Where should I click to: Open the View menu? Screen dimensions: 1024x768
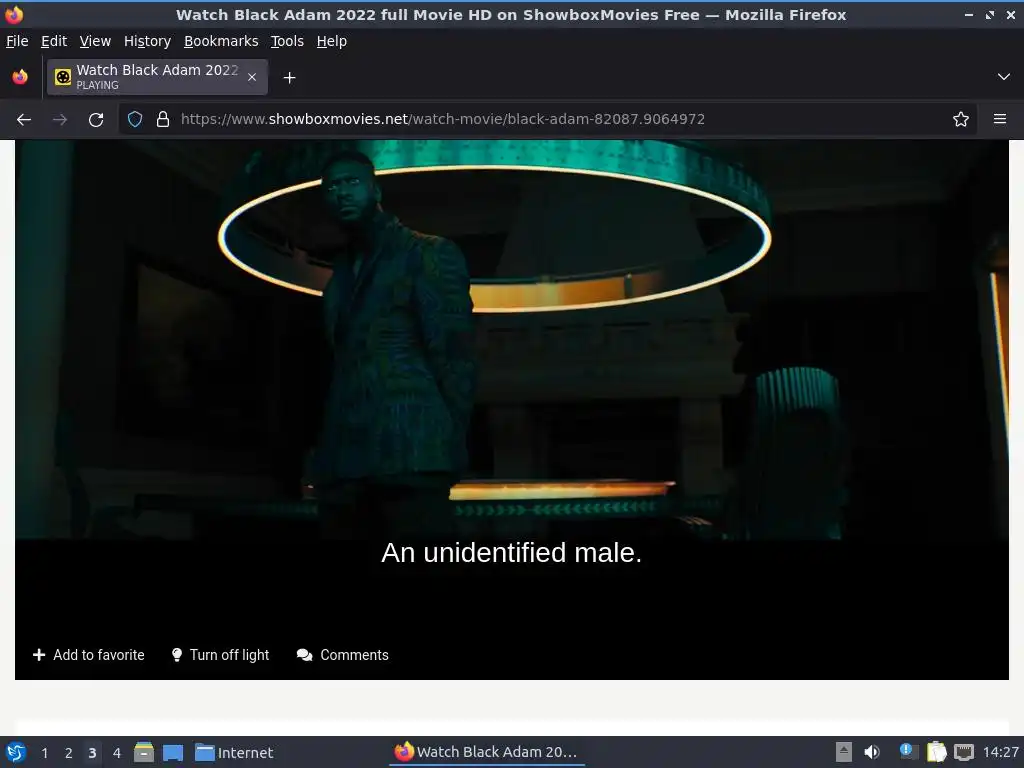[x=95, y=41]
